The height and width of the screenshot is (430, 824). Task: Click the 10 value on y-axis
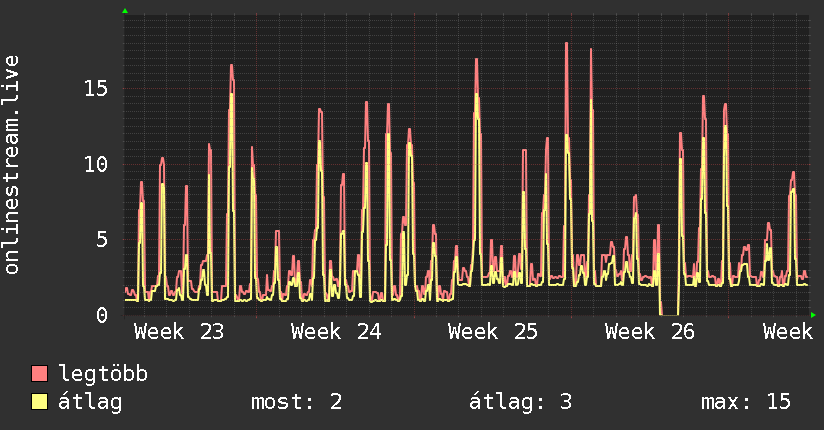click(x=96, y=165)
